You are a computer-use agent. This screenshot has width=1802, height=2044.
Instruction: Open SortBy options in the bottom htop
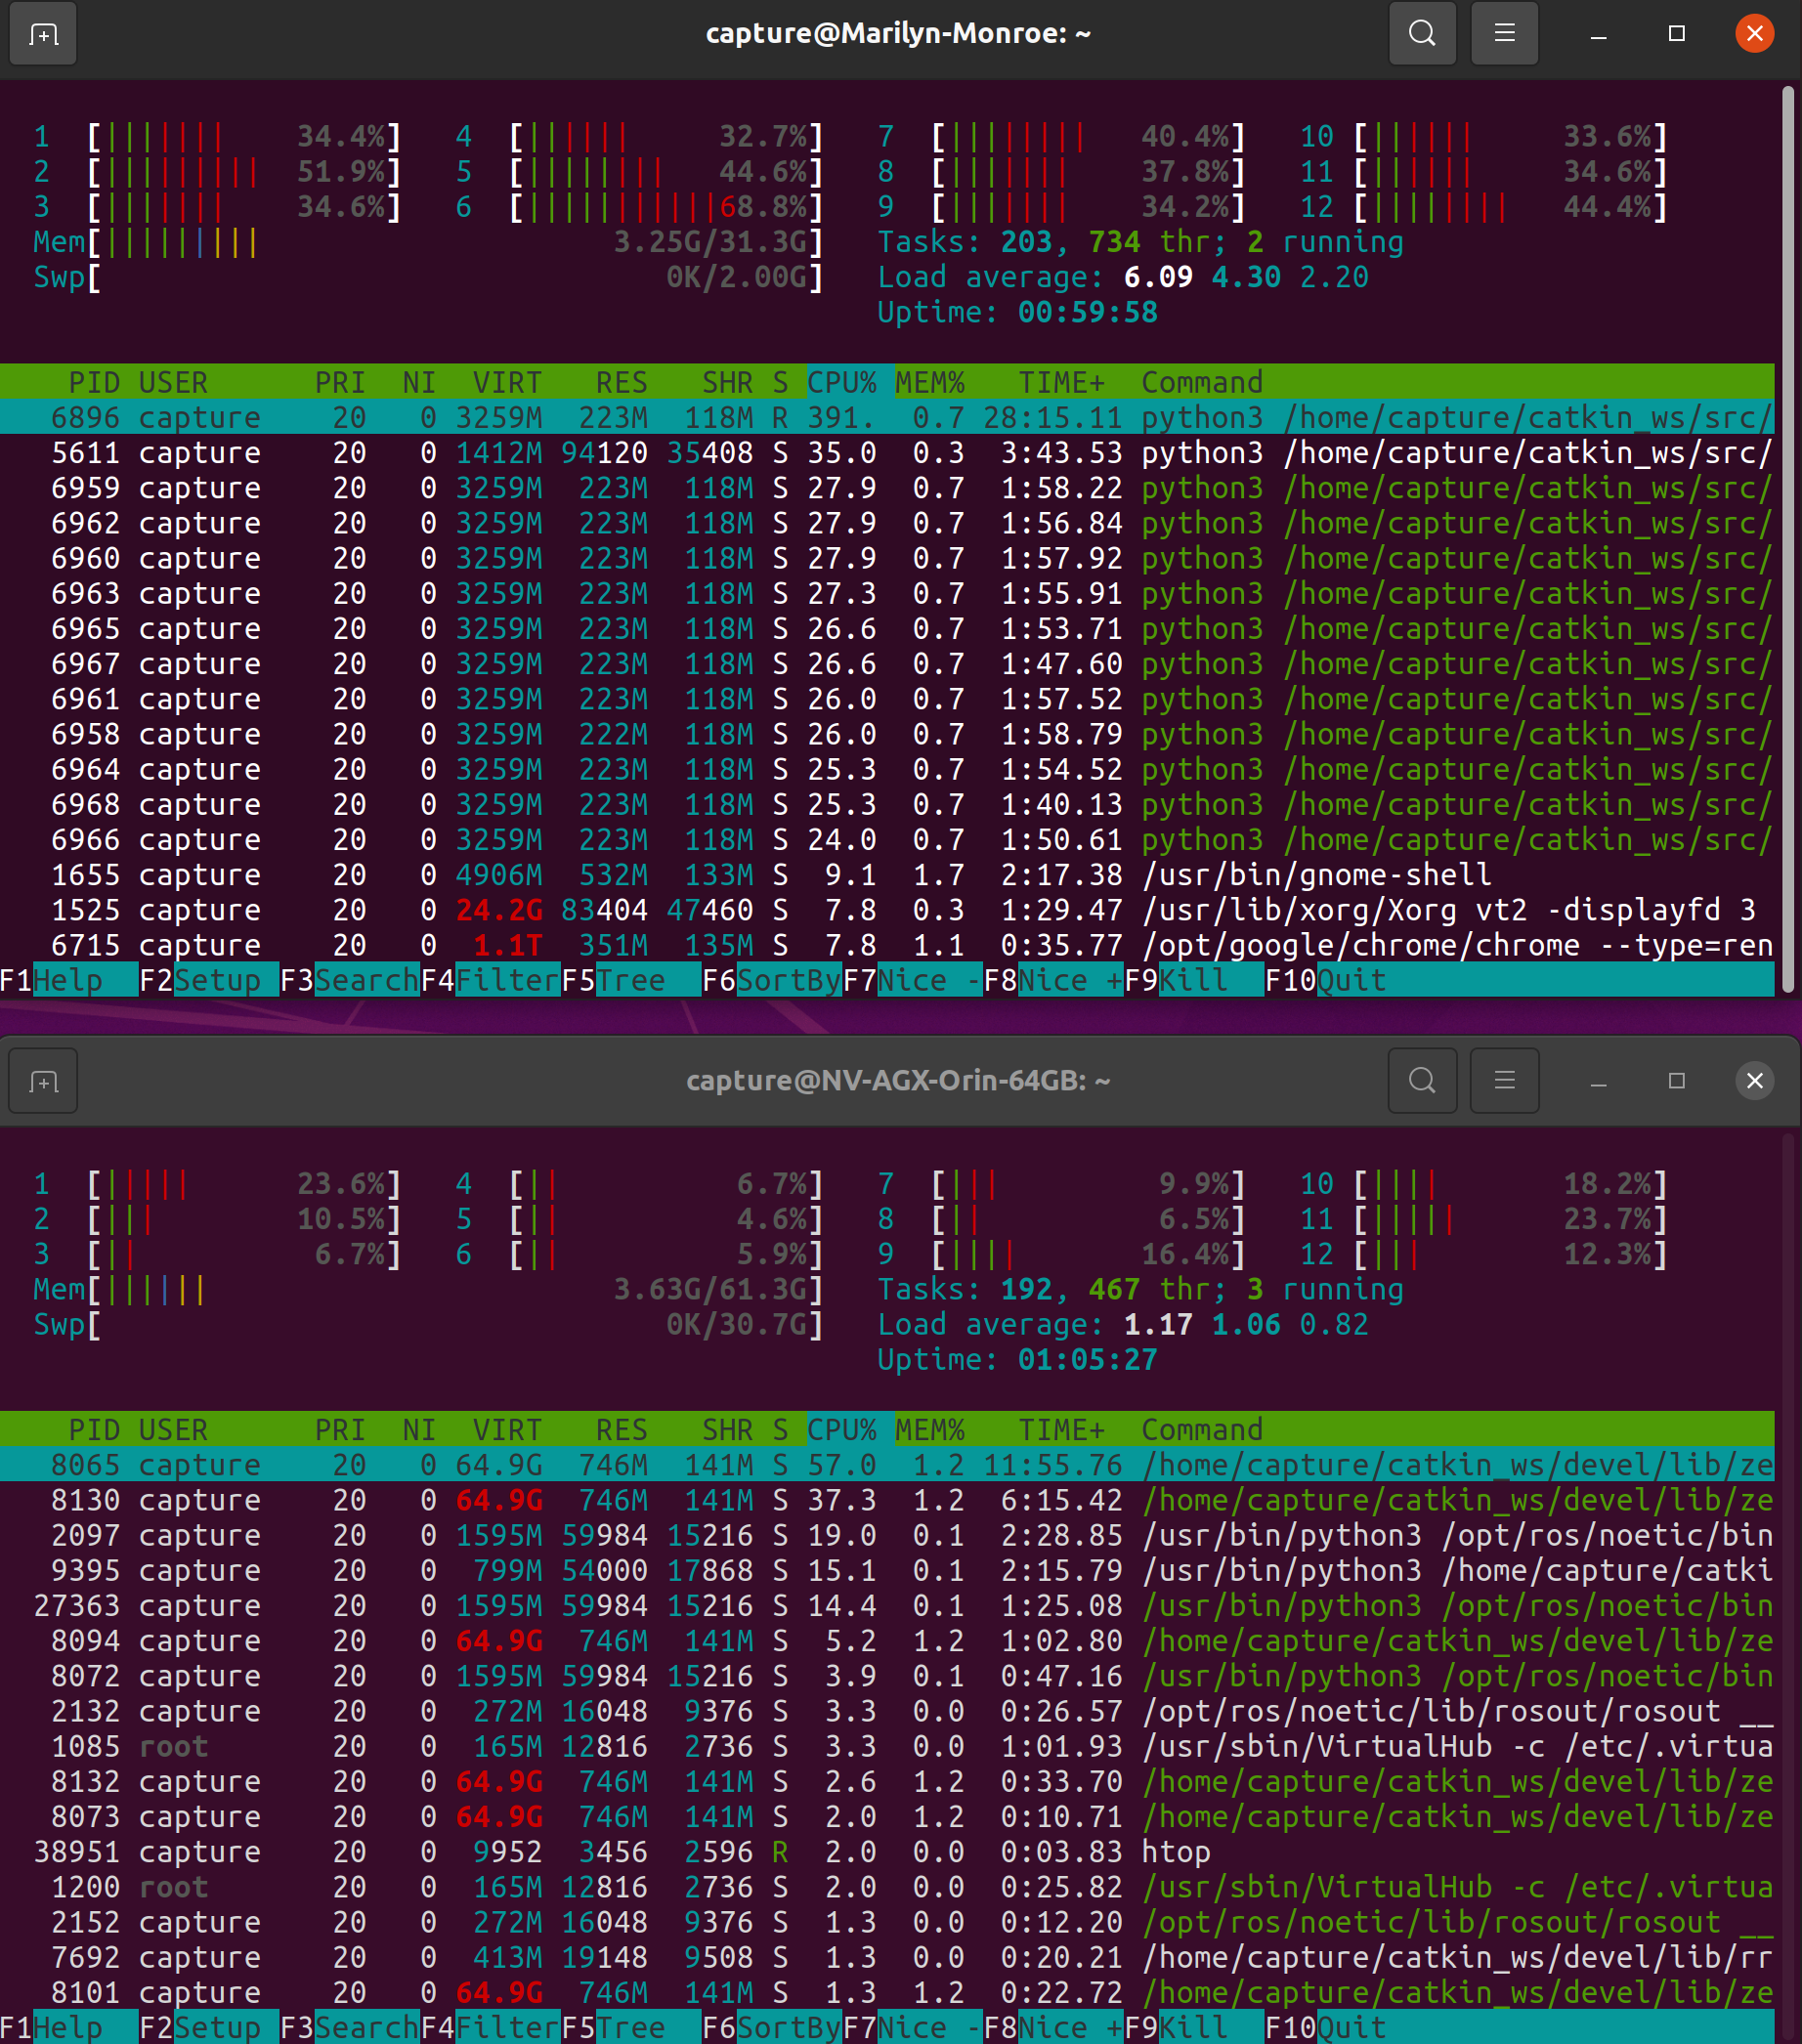(773, 2027)
